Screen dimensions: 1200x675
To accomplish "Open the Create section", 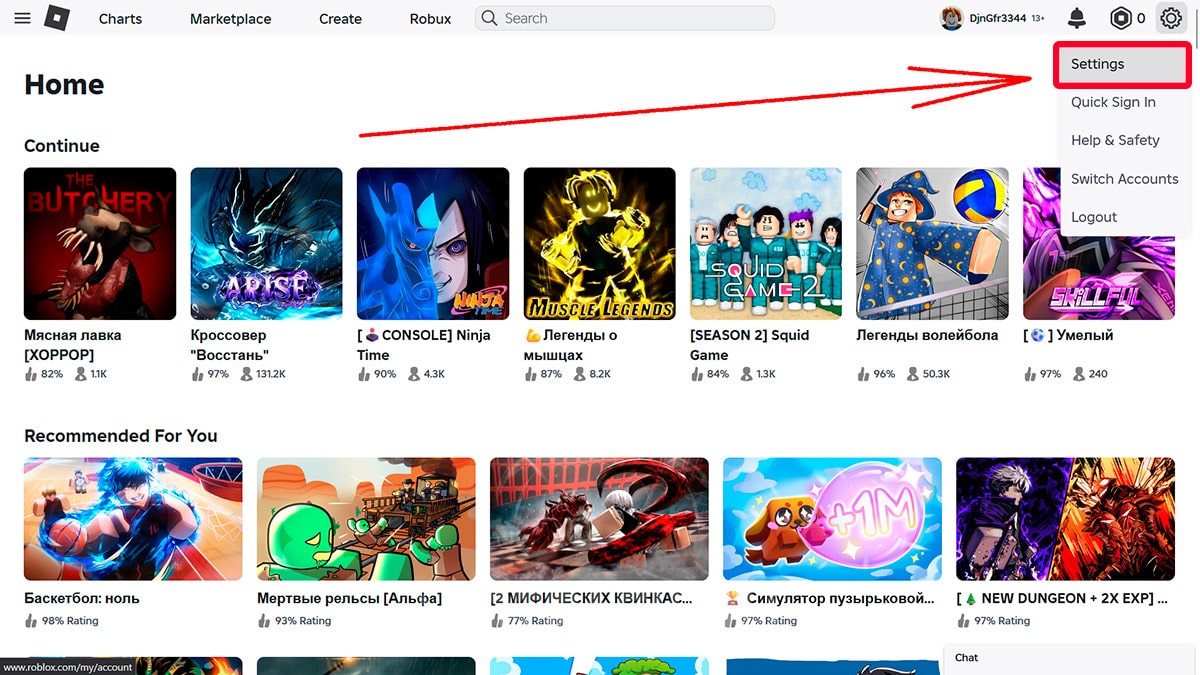I will click(x=340, y=19).
